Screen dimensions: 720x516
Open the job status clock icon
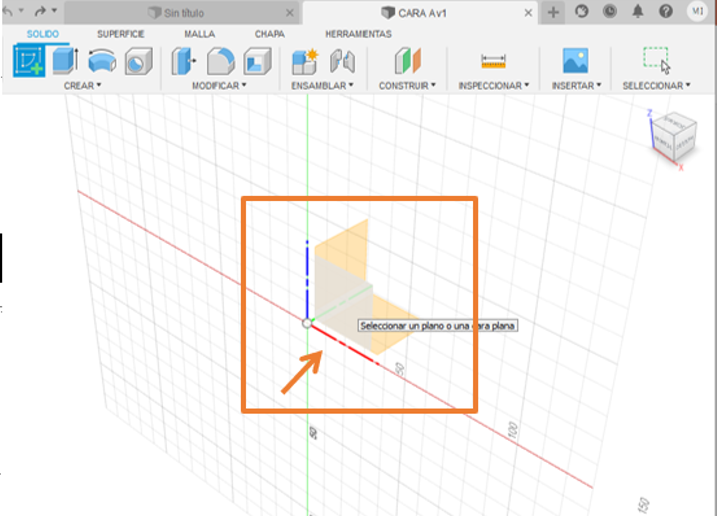tap(610, 11)
